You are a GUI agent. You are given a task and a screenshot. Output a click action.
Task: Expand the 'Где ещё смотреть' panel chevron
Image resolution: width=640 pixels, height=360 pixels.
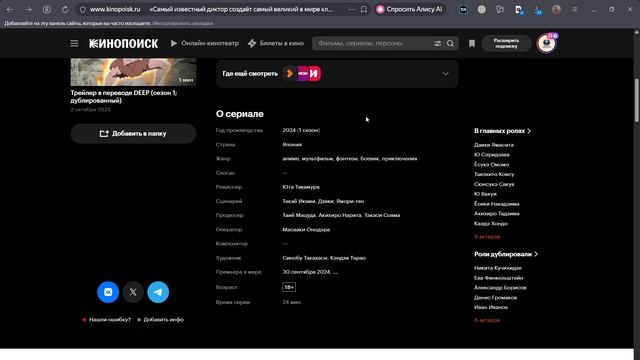click(445, 74)
